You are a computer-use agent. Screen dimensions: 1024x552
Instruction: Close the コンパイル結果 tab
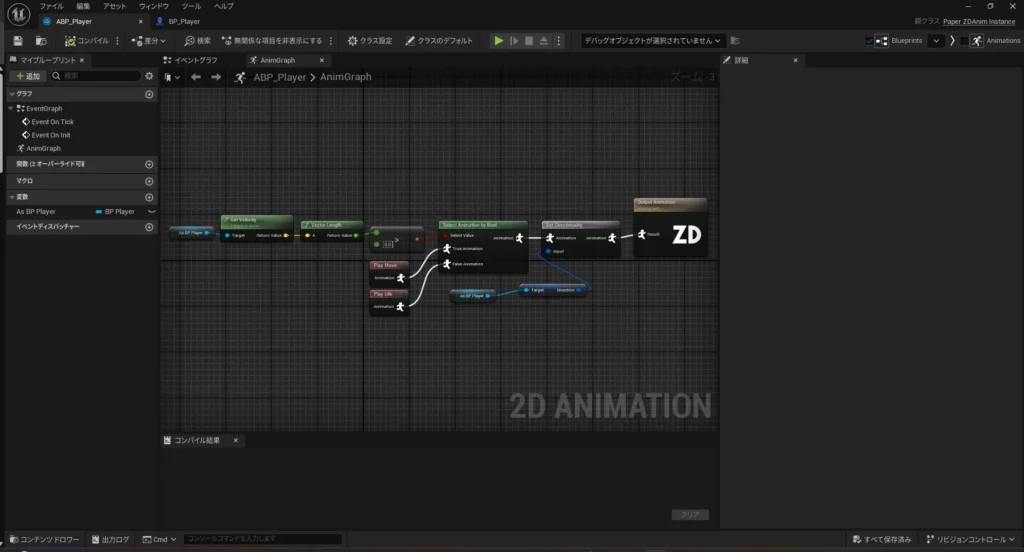coord(236,440)
